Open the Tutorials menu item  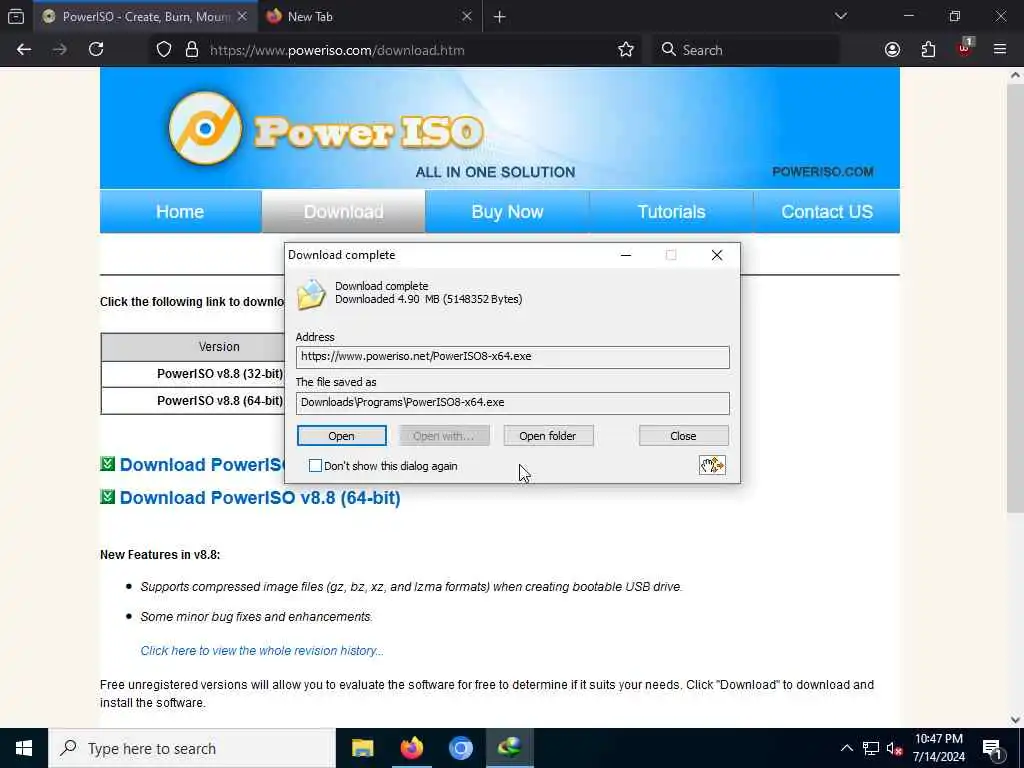(x=671, y=212)
